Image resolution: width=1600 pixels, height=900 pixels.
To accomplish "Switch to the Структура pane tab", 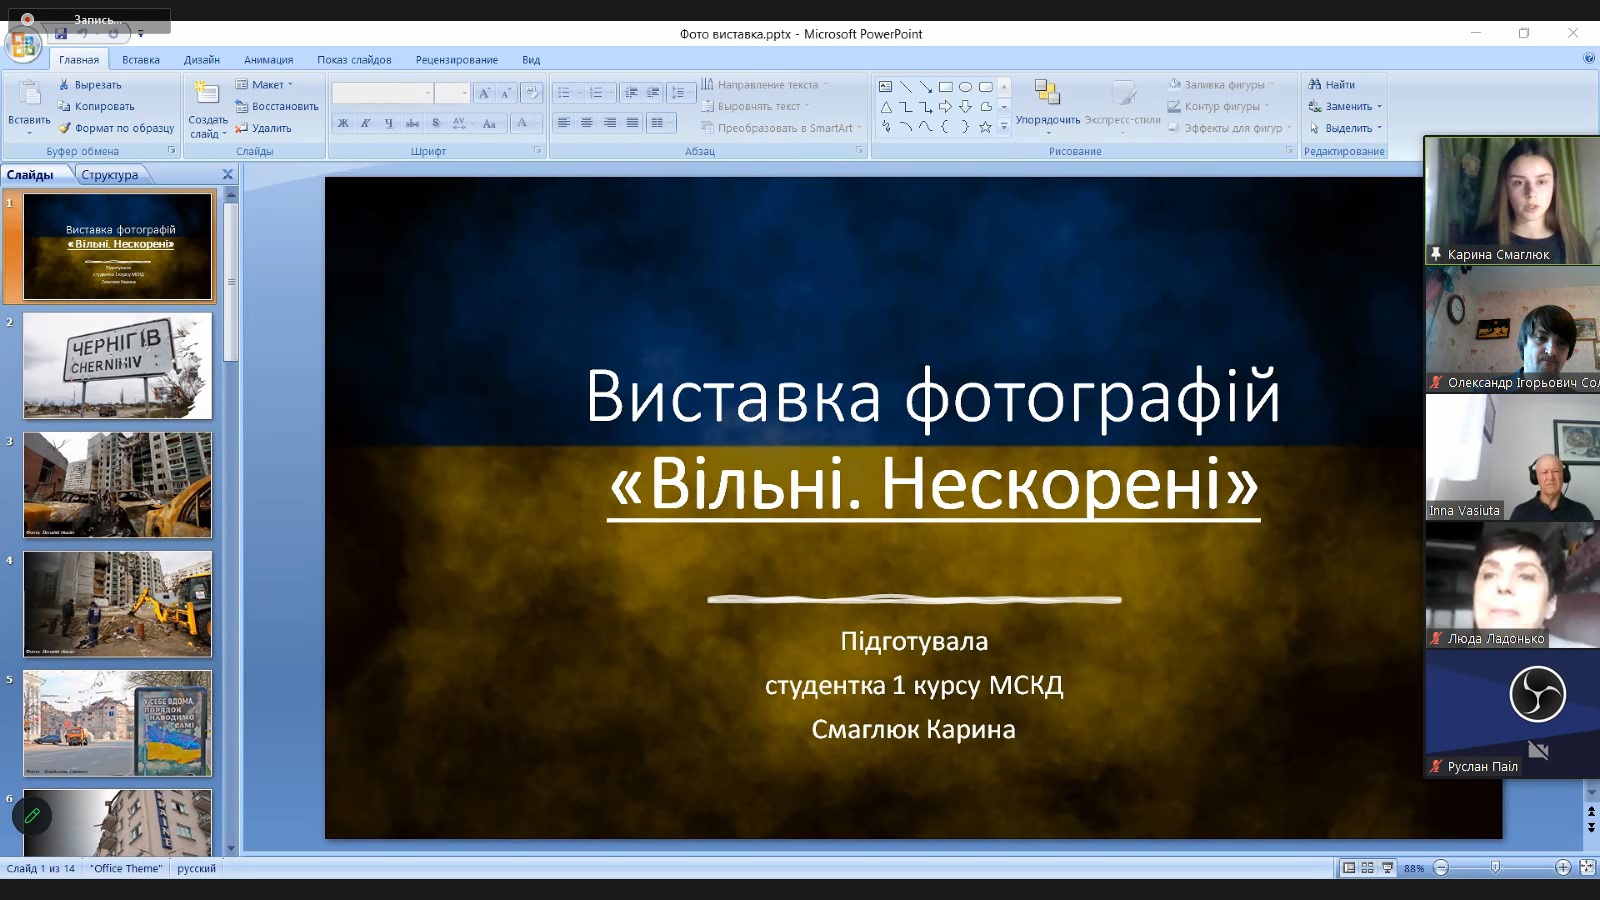I will (110, 175).
